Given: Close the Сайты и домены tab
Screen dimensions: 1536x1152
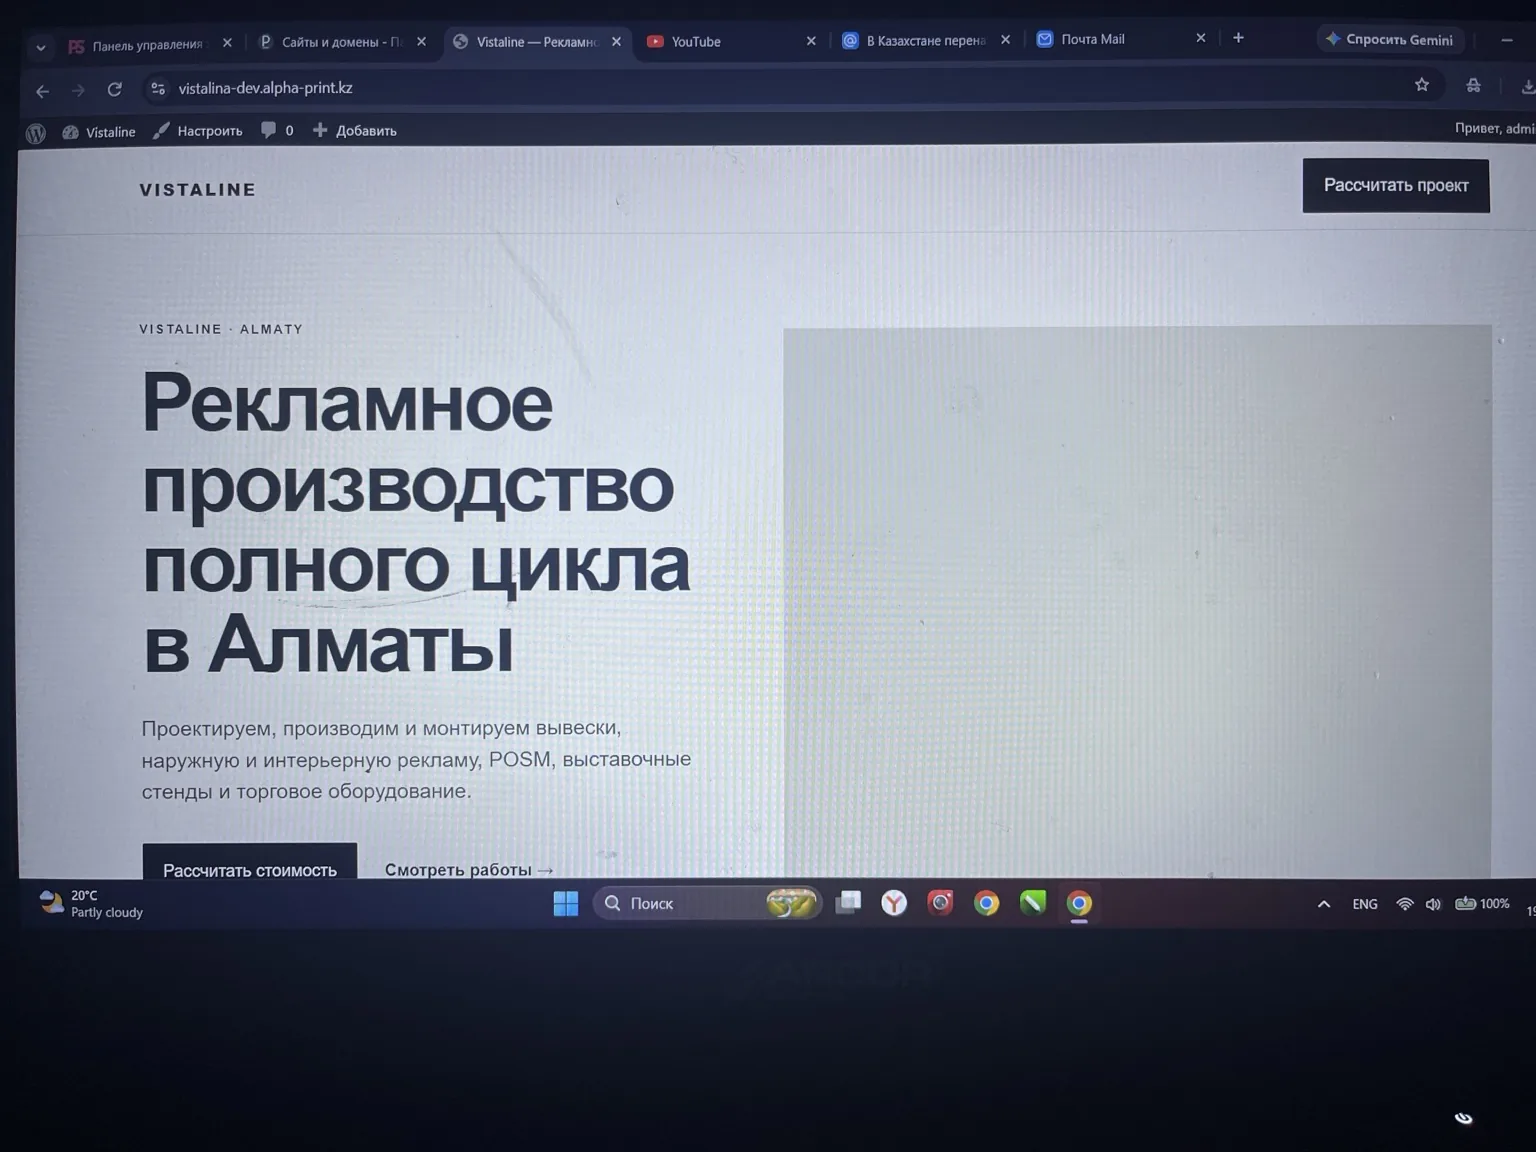Looking at the screenshot, I should tap(421, 42).
